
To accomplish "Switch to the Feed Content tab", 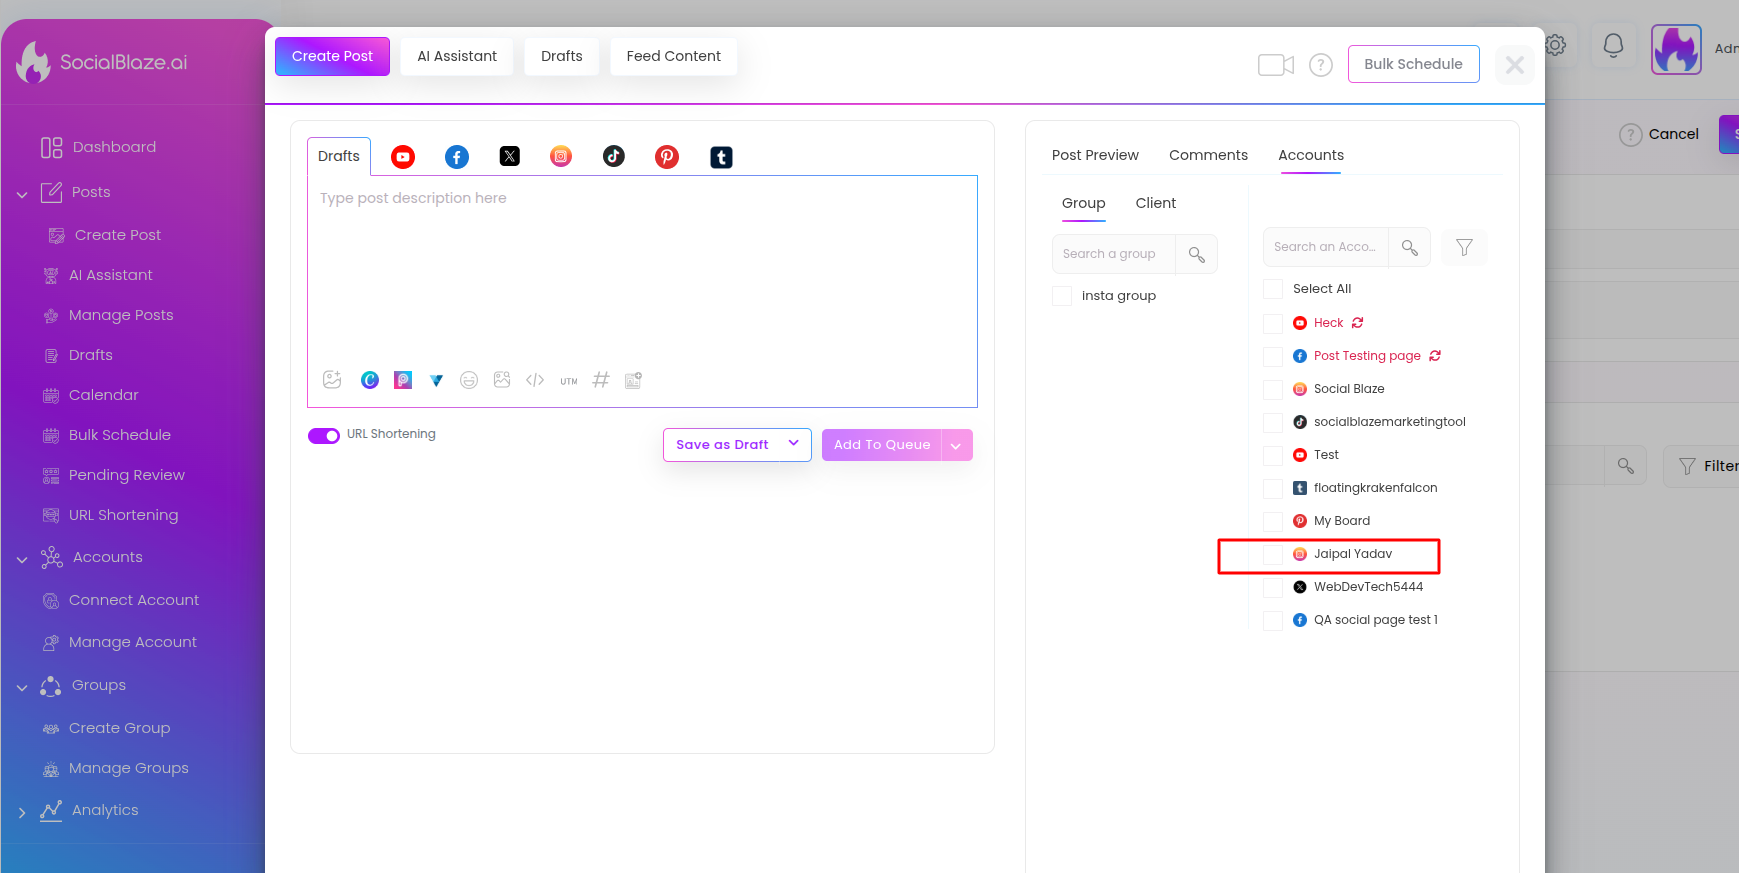I will 673,56.
